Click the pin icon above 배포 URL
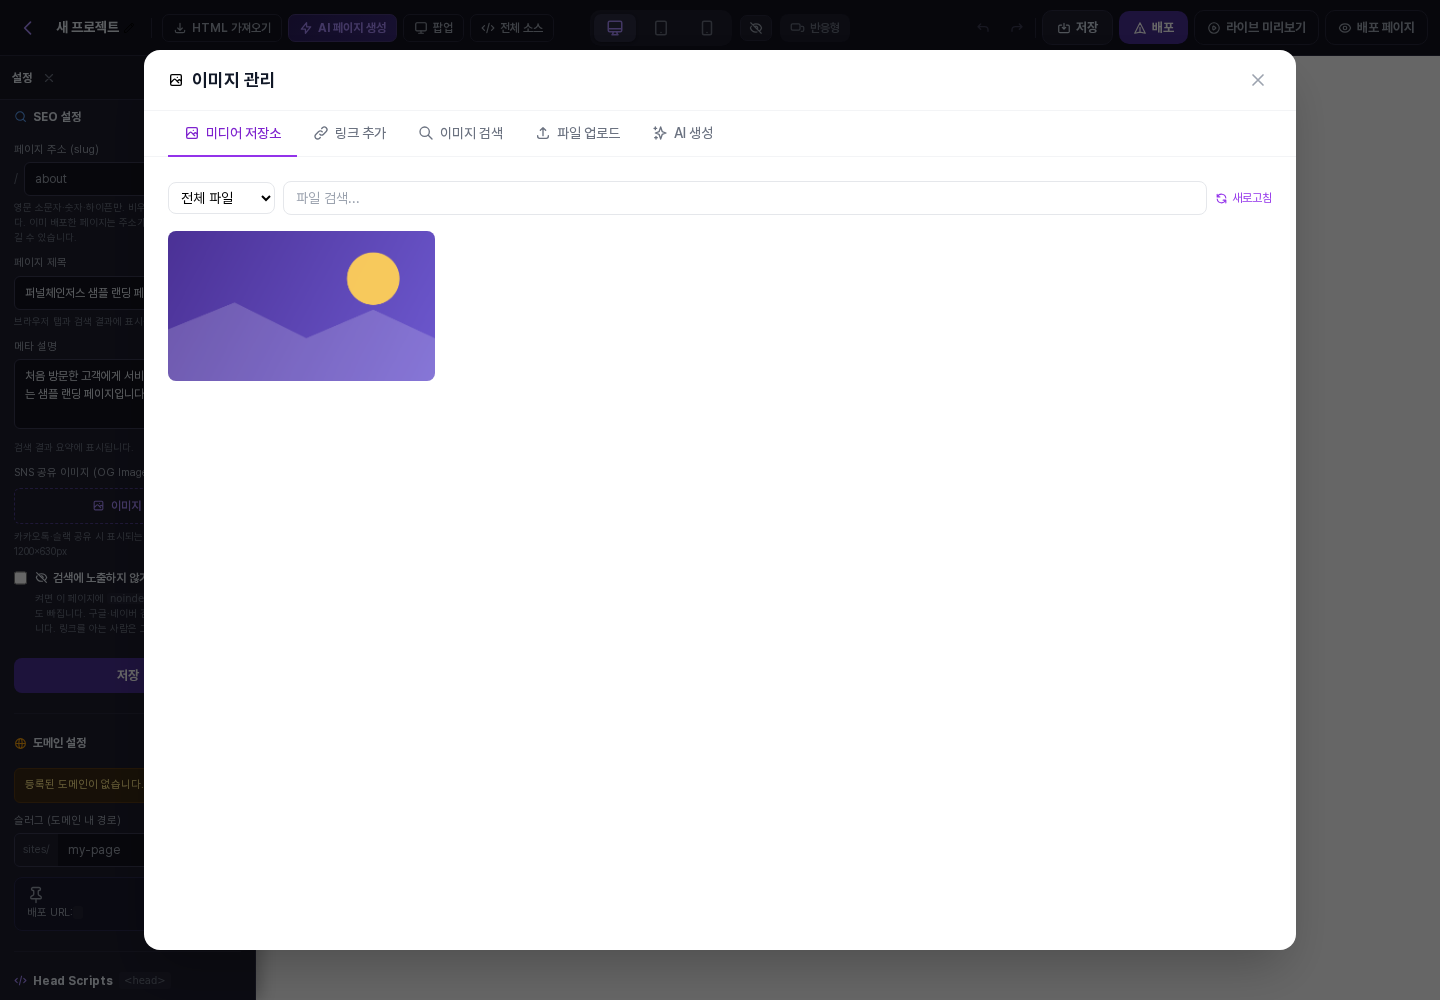 36,894
